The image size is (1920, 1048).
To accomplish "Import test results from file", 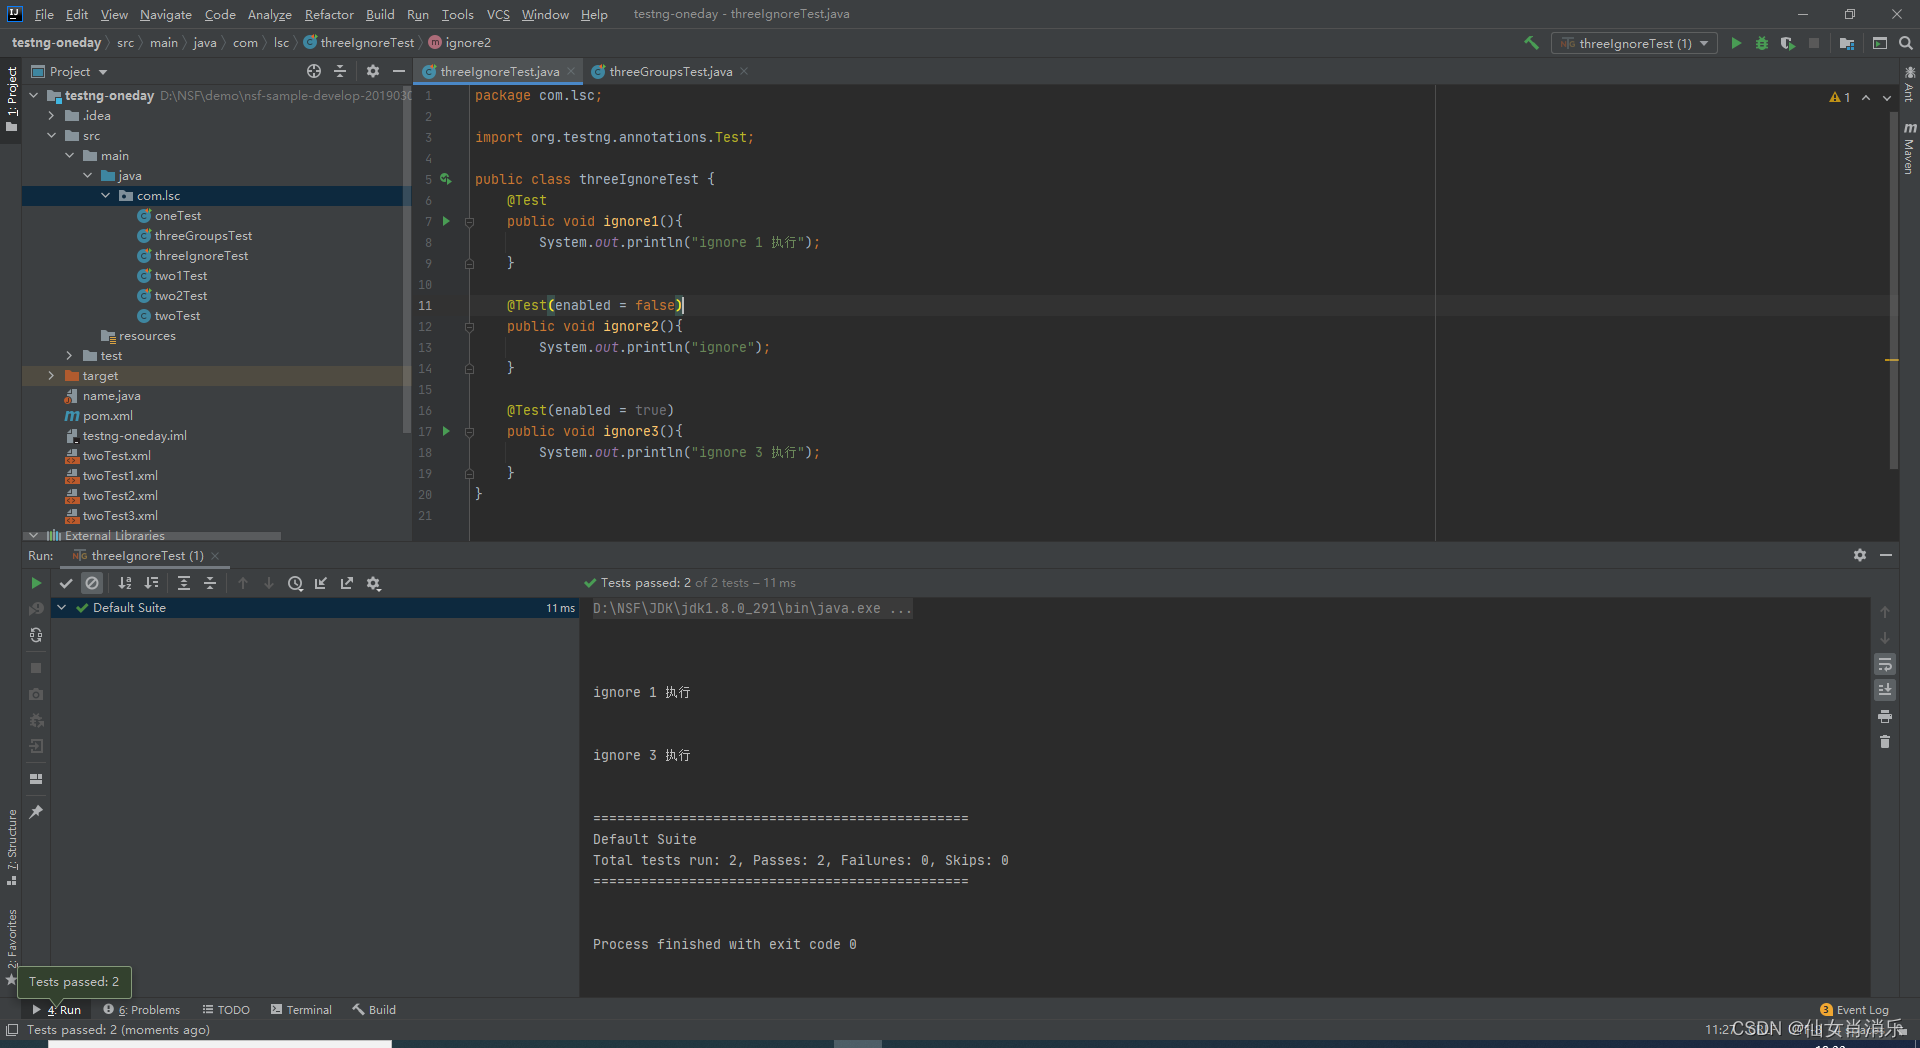I will 321,583.
